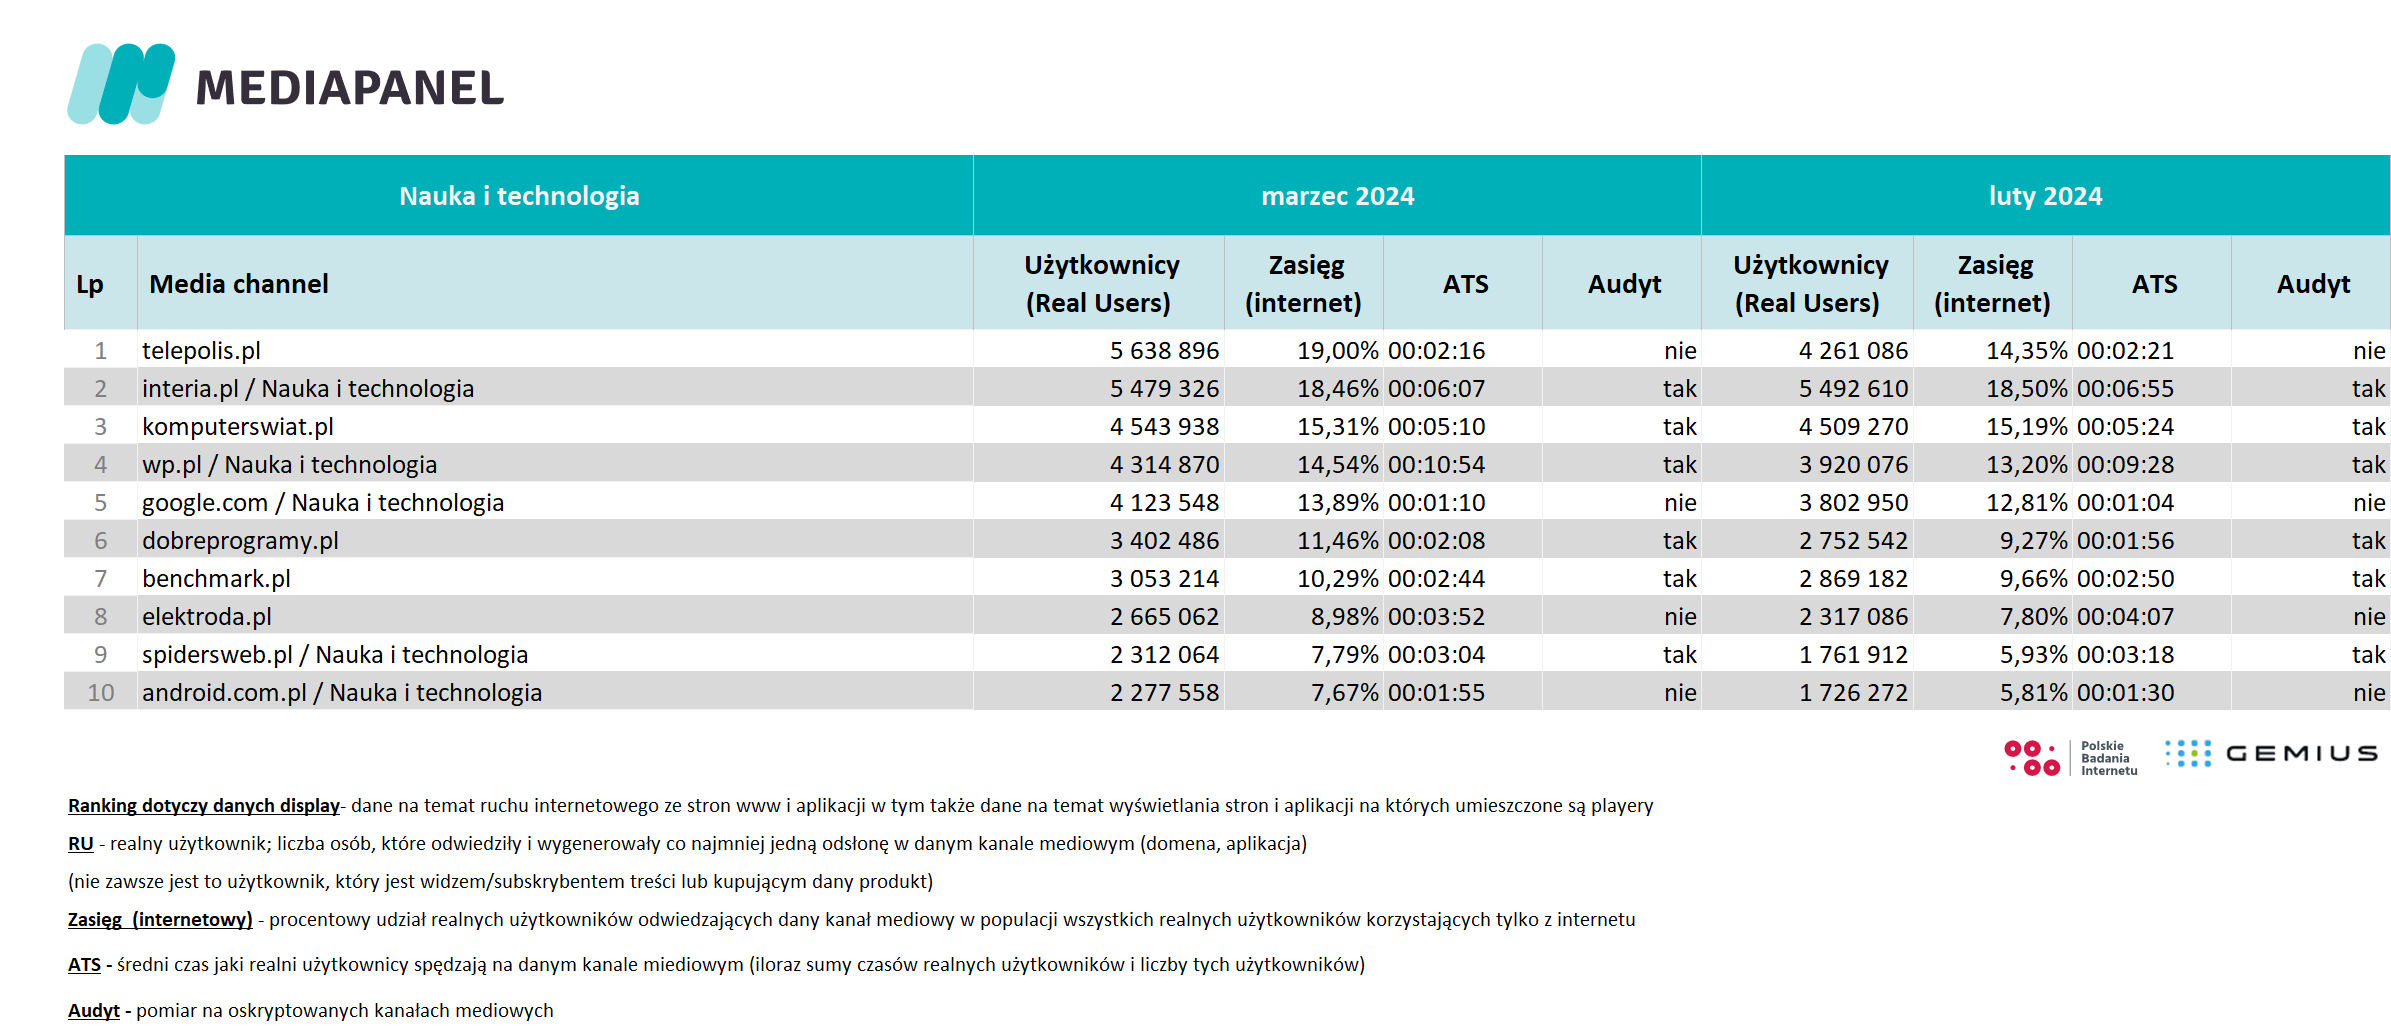Click the 5 638 896 users value
The height and width of the screenshot is (1029, 2391).
(x=1164, y=351)
